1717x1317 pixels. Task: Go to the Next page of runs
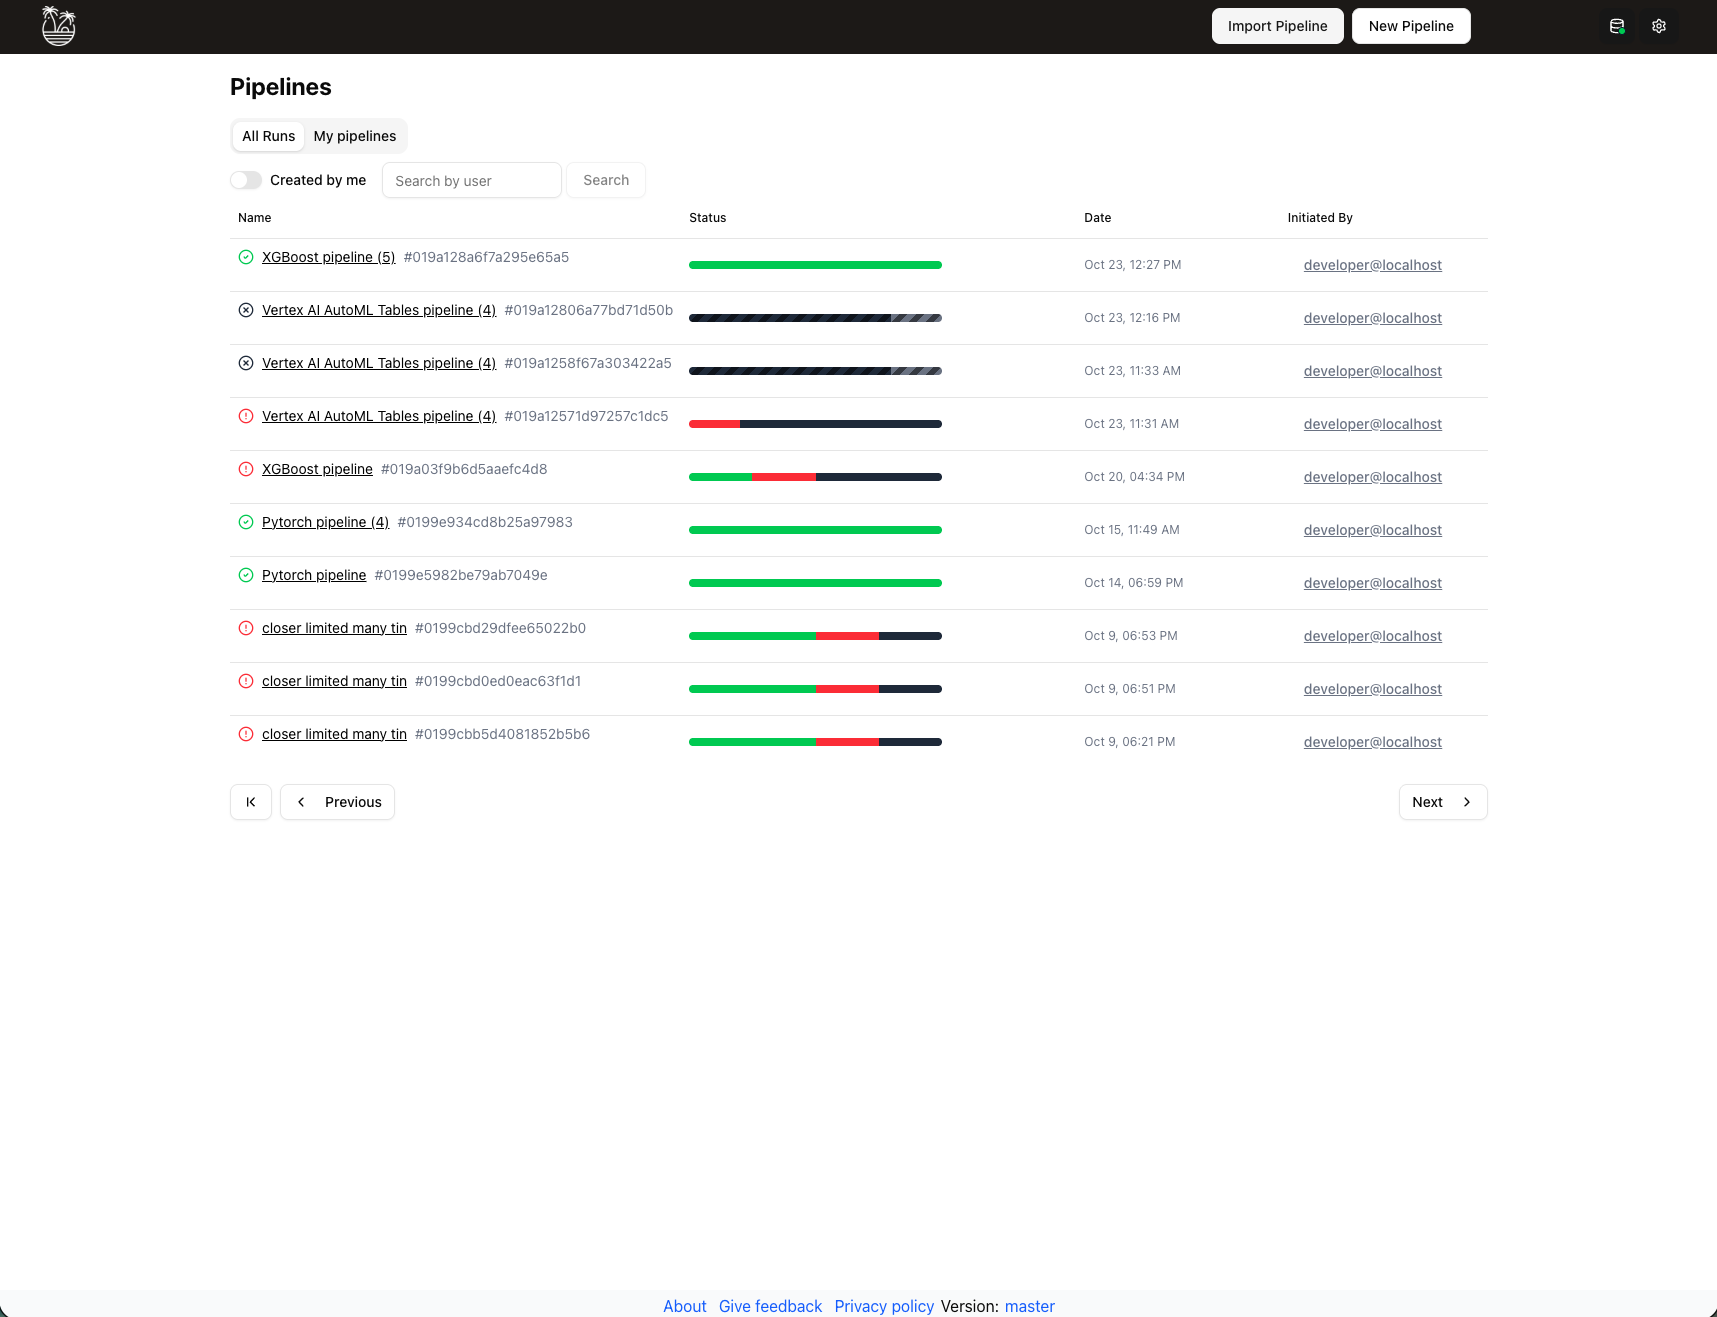coord(1442,802)
